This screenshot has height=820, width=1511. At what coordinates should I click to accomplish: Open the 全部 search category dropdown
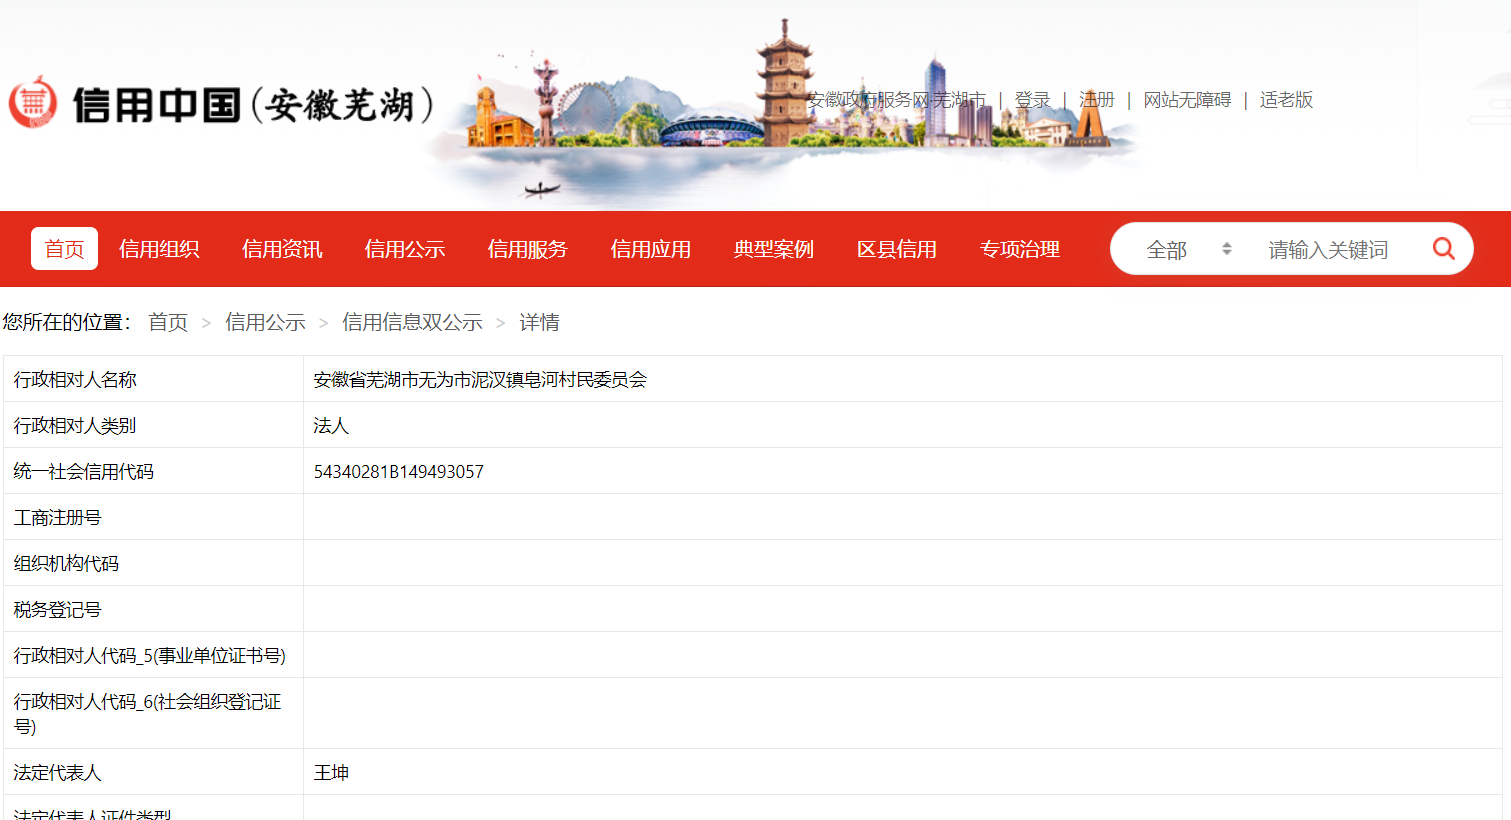coord(1189,249)
